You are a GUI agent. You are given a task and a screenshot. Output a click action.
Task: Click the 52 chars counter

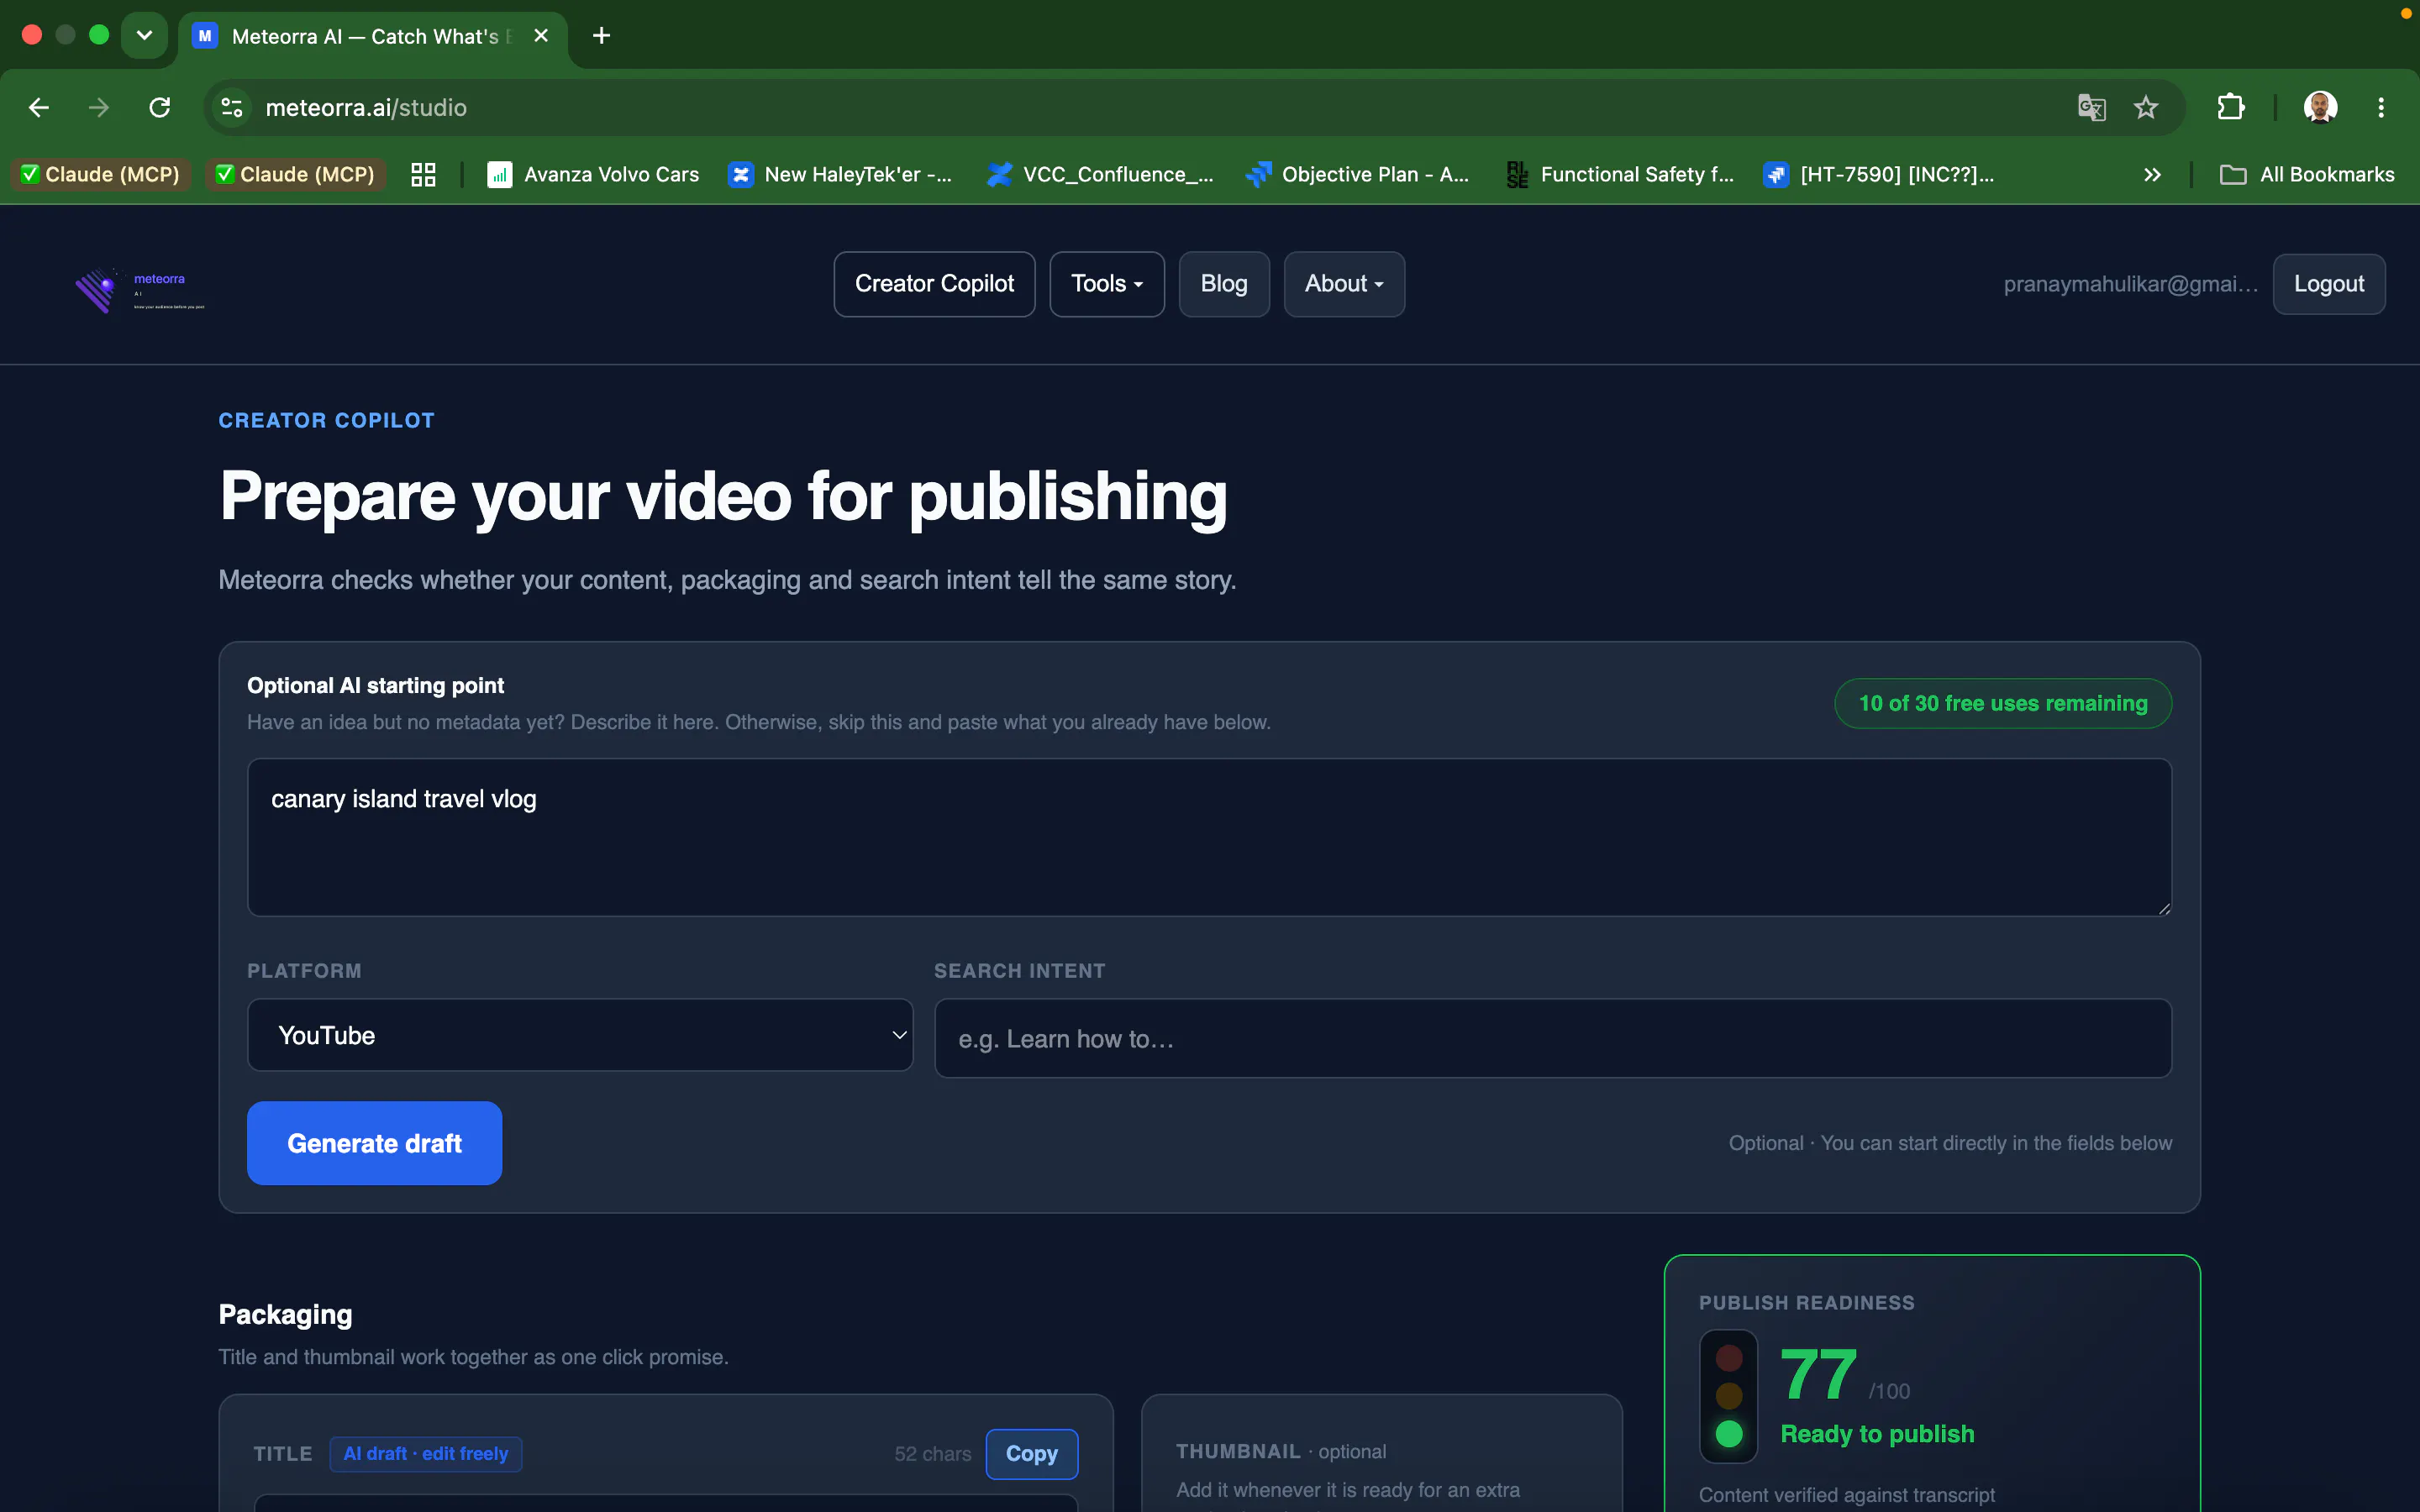click(932, 1454)
